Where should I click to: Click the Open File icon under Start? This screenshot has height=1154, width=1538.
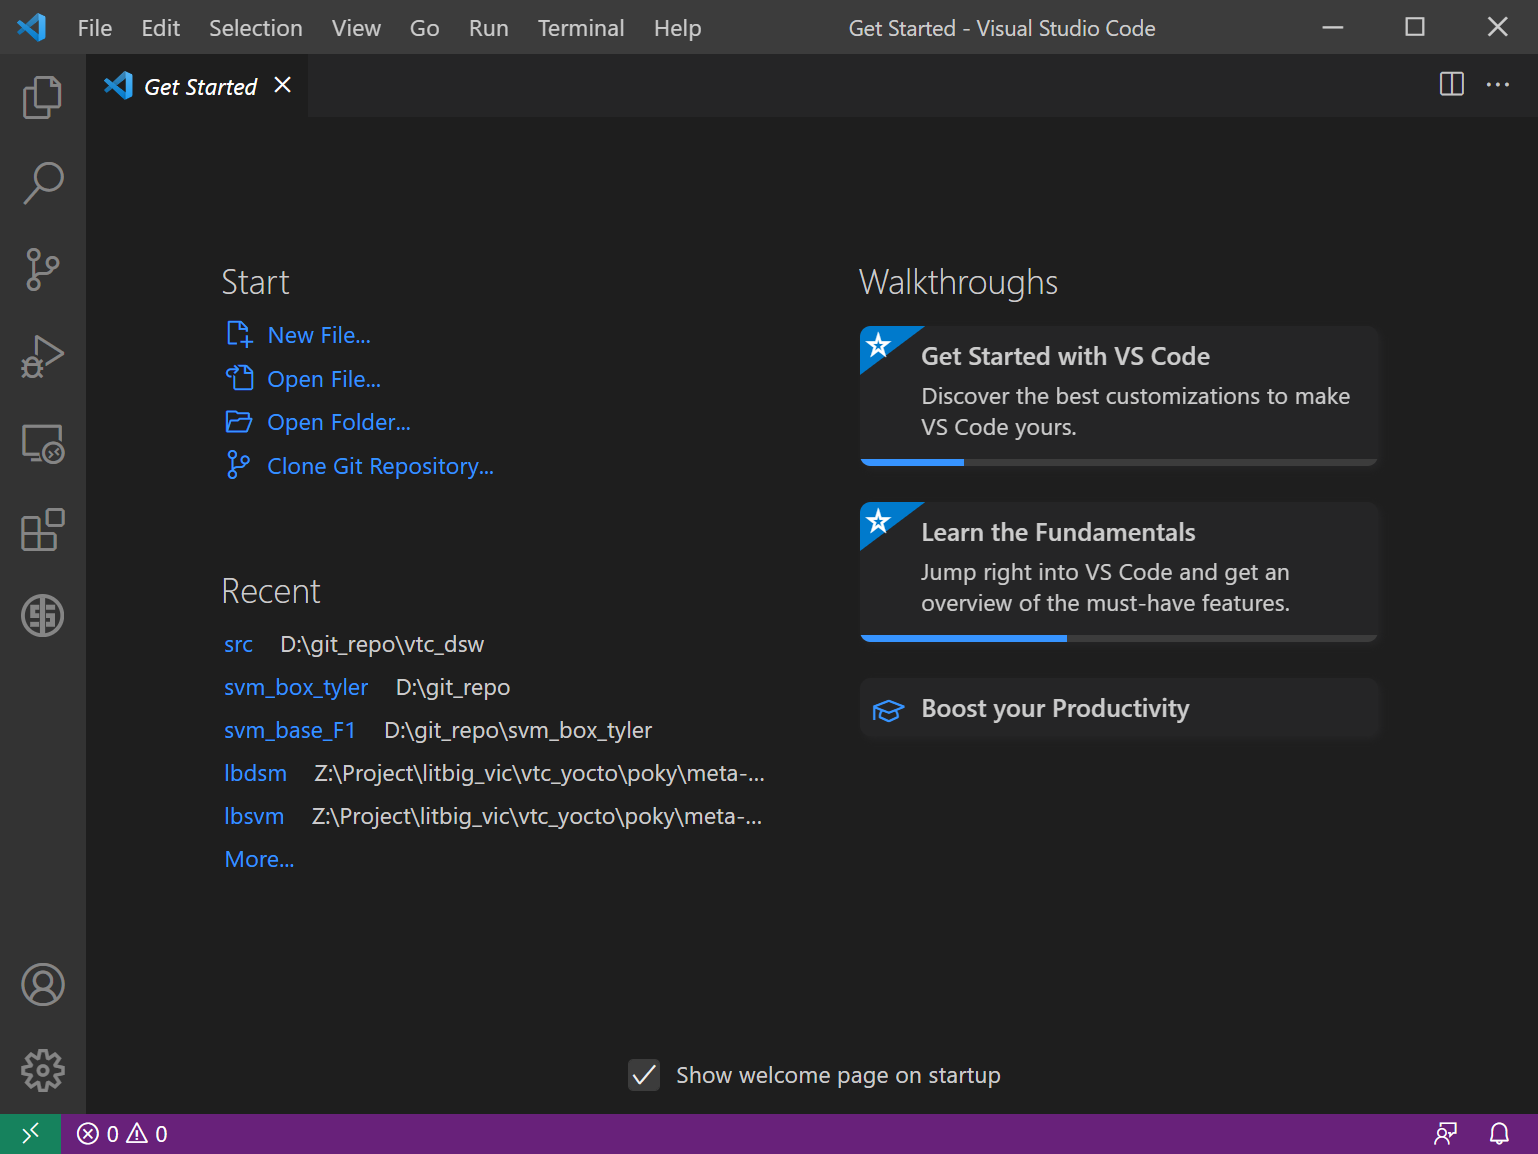click(x=239, y=378)
